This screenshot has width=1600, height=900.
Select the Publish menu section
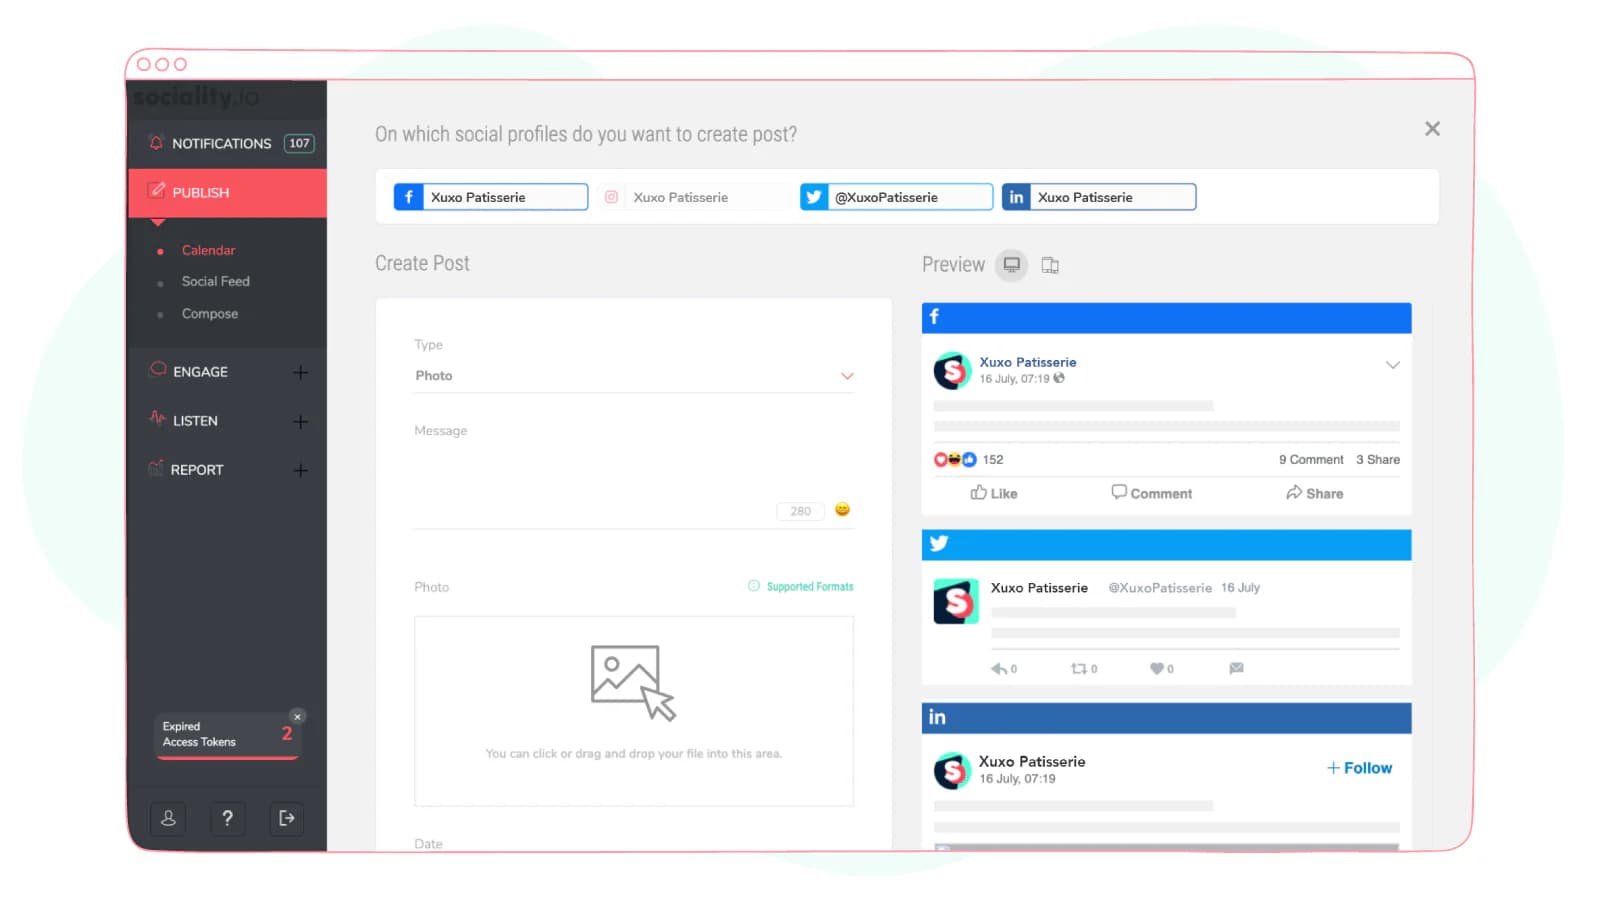(x=227, y=192)
